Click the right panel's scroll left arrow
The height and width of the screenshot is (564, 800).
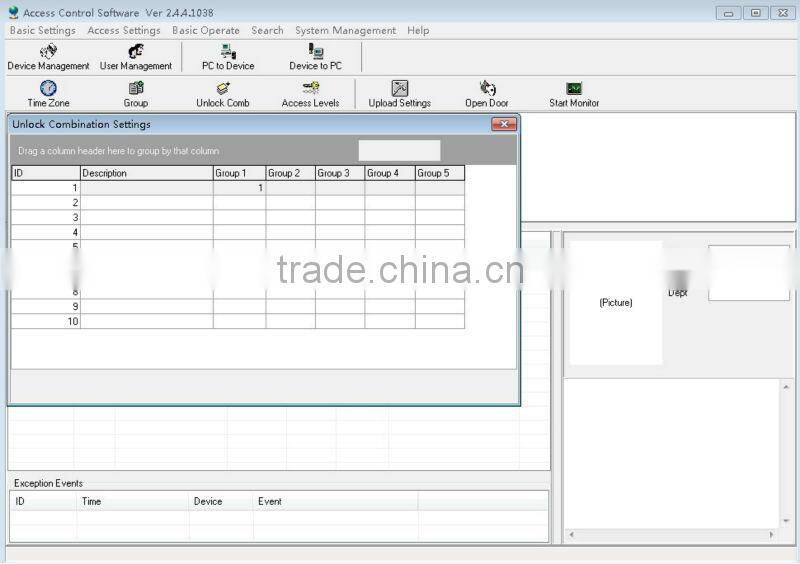coord(571,534)
